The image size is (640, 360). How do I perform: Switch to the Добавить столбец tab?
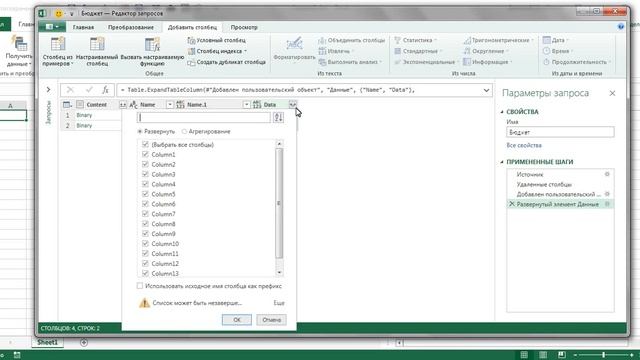pos(192,27)
